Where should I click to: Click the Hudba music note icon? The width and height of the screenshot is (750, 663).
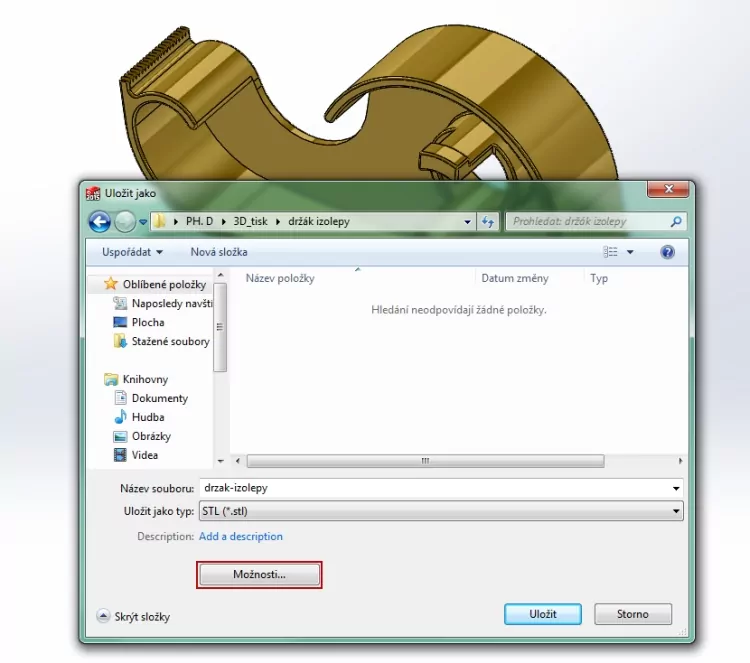[120, 417]
